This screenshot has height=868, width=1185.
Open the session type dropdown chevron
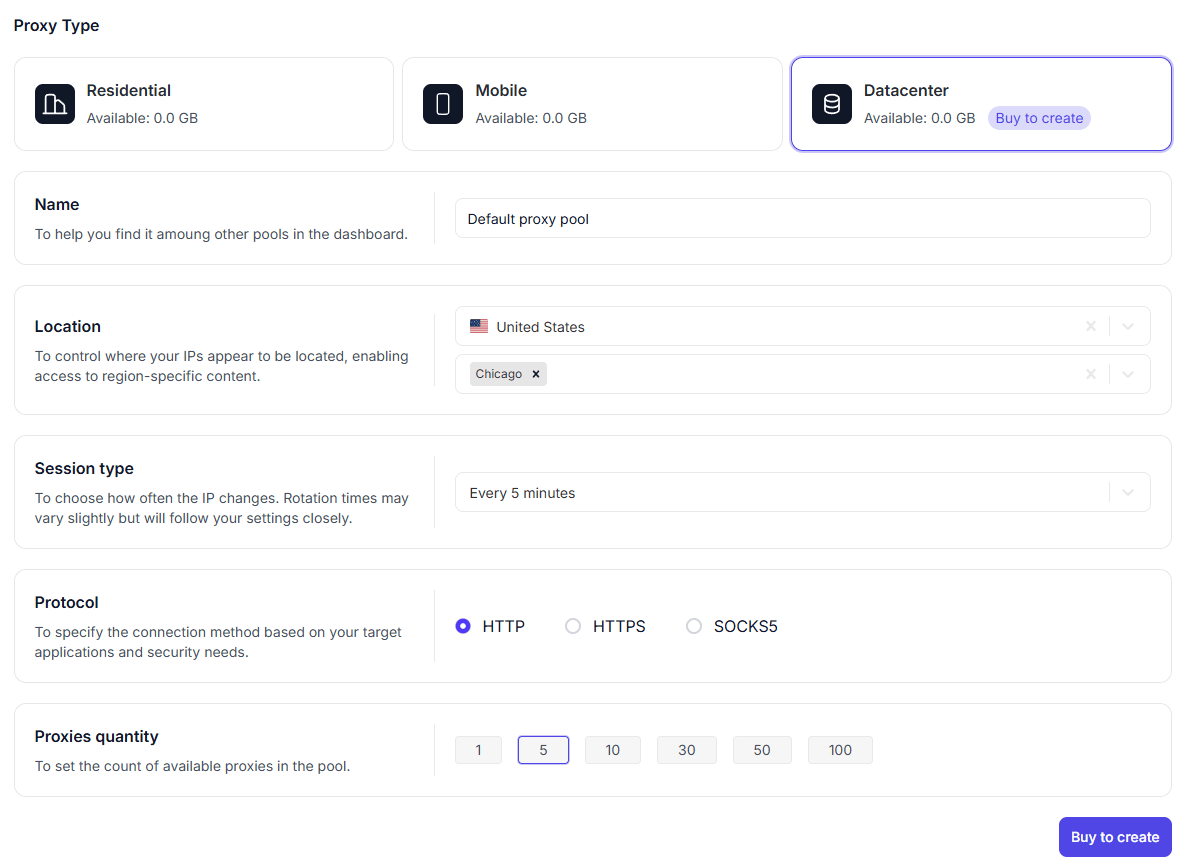[x=1128, y=493]
